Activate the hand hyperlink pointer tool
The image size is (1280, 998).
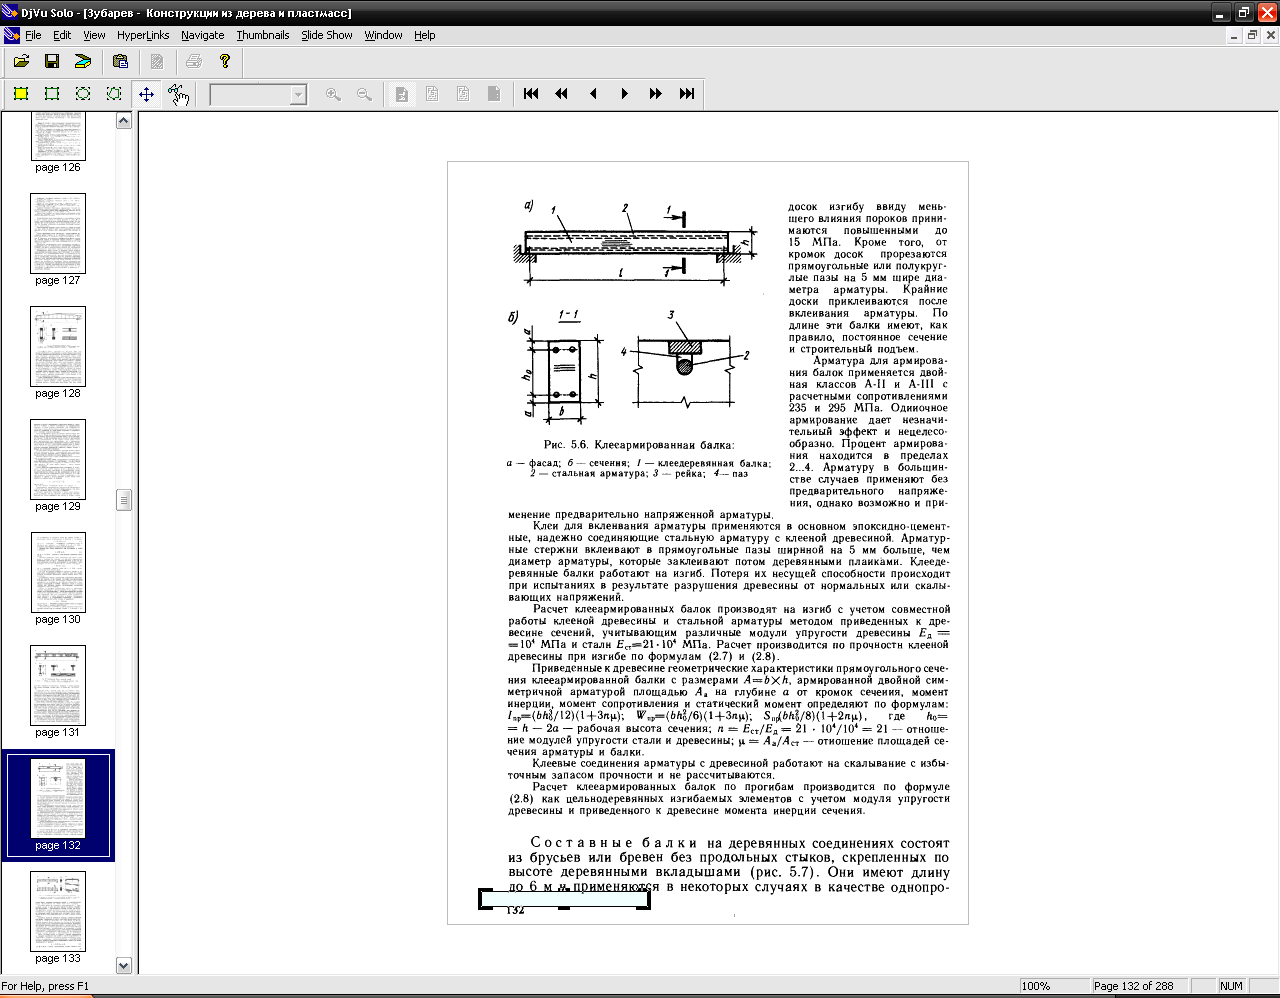(178, 94)
